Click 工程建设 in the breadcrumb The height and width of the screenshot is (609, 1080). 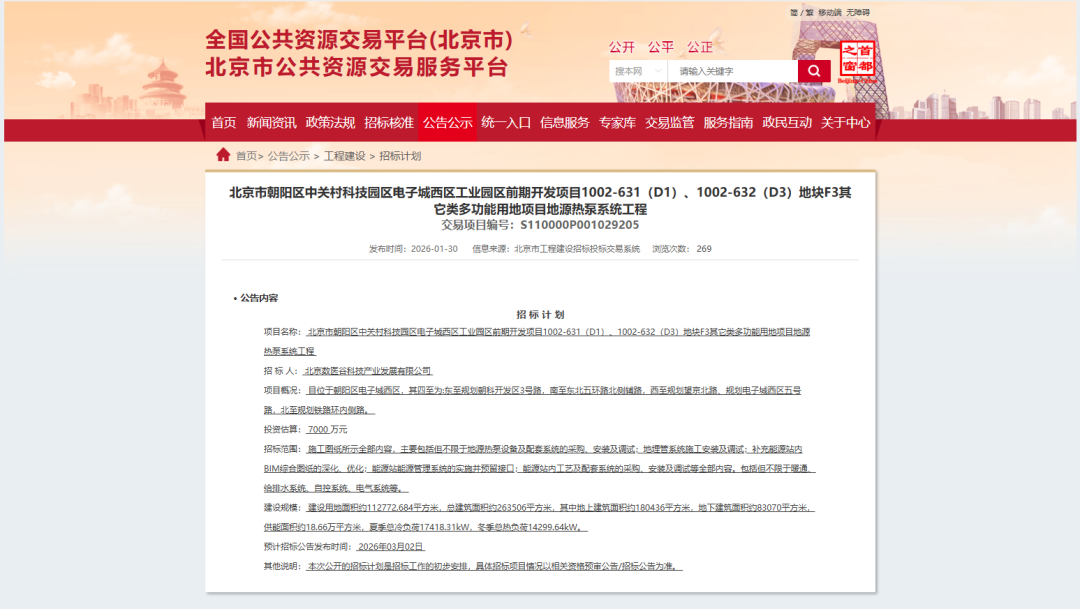pyautogui.click(x=344, y=156)
